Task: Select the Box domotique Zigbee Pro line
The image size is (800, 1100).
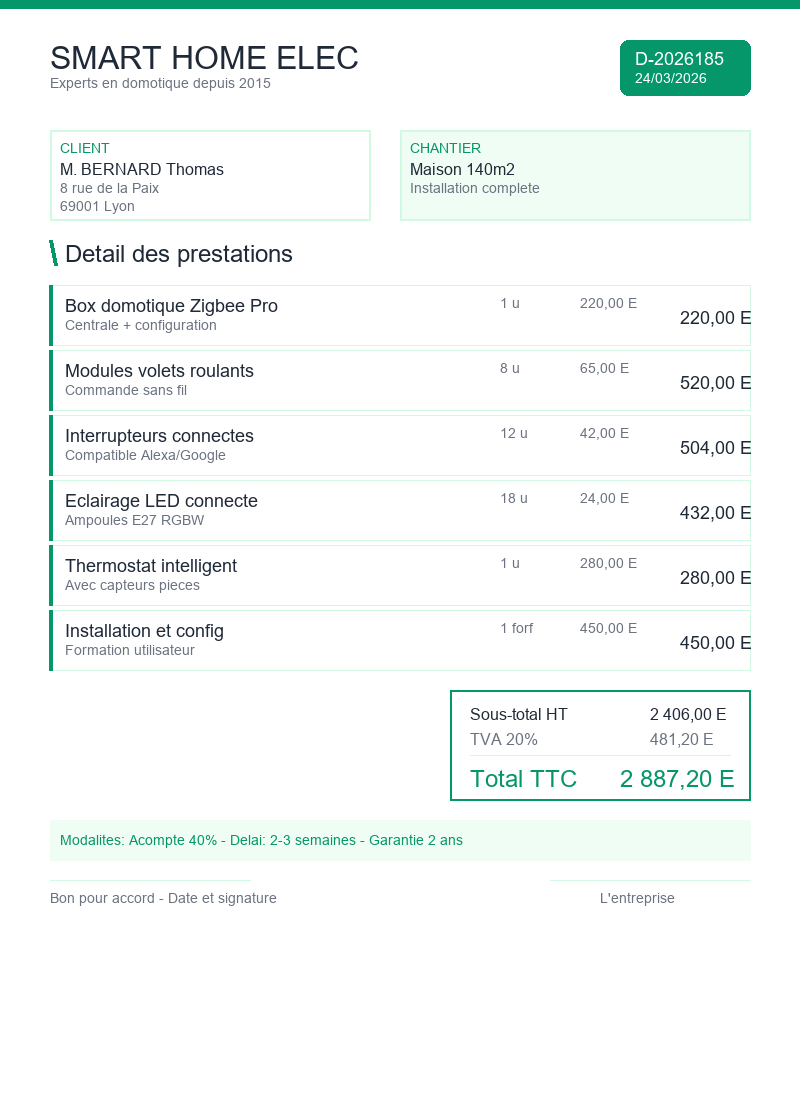Action: pos(171,306)
